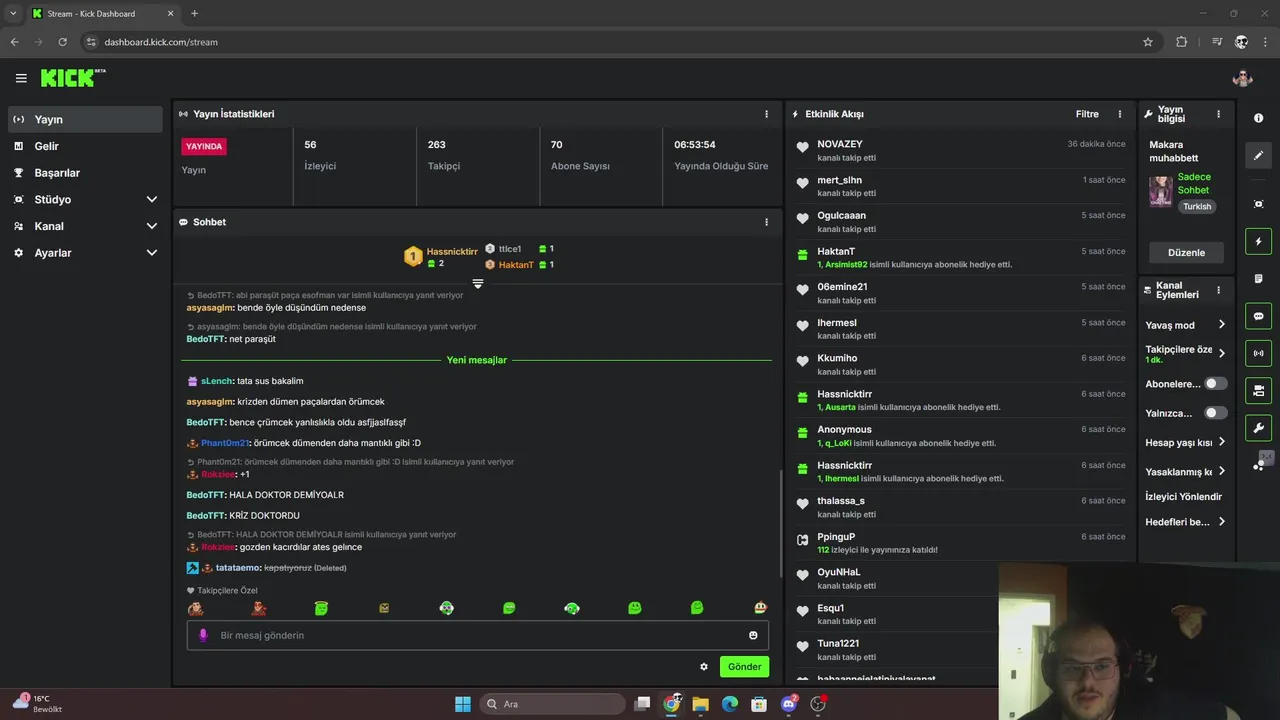Click the Sadece Sohbet category link
The height and width of the screenshot is (720, 1280).
[1194, 183]
